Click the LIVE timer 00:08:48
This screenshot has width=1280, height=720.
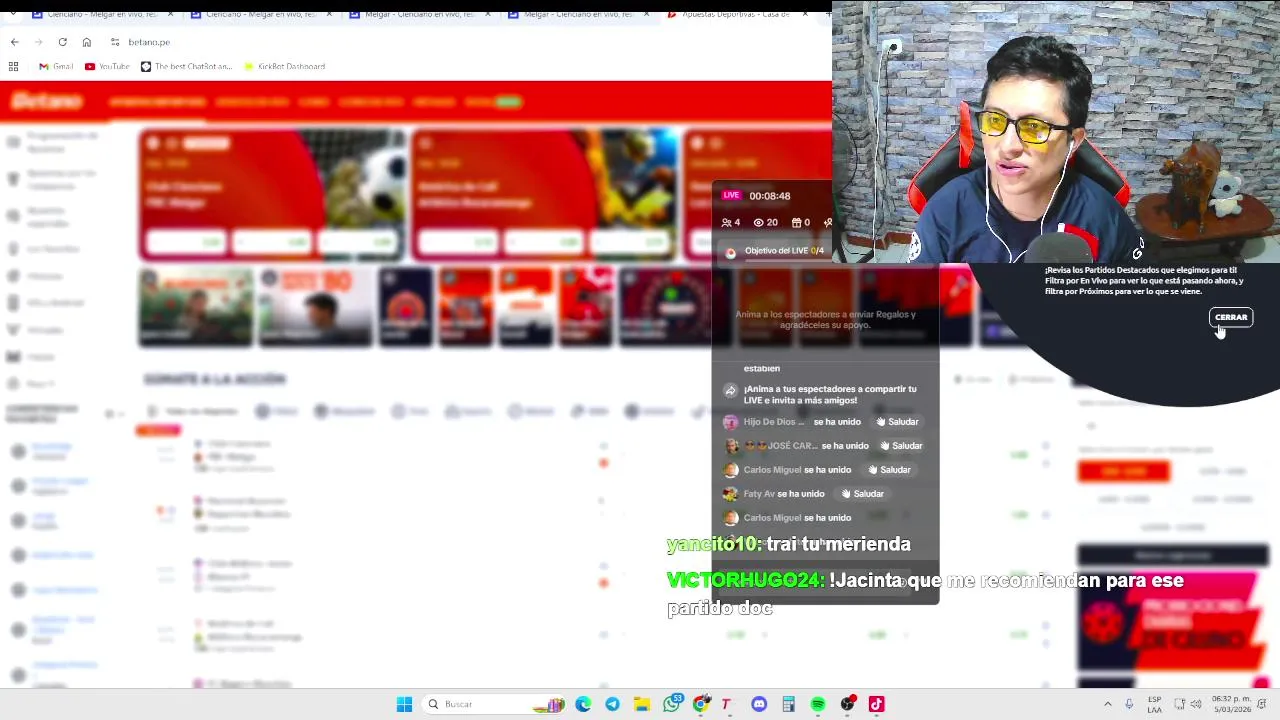[770, 196]
